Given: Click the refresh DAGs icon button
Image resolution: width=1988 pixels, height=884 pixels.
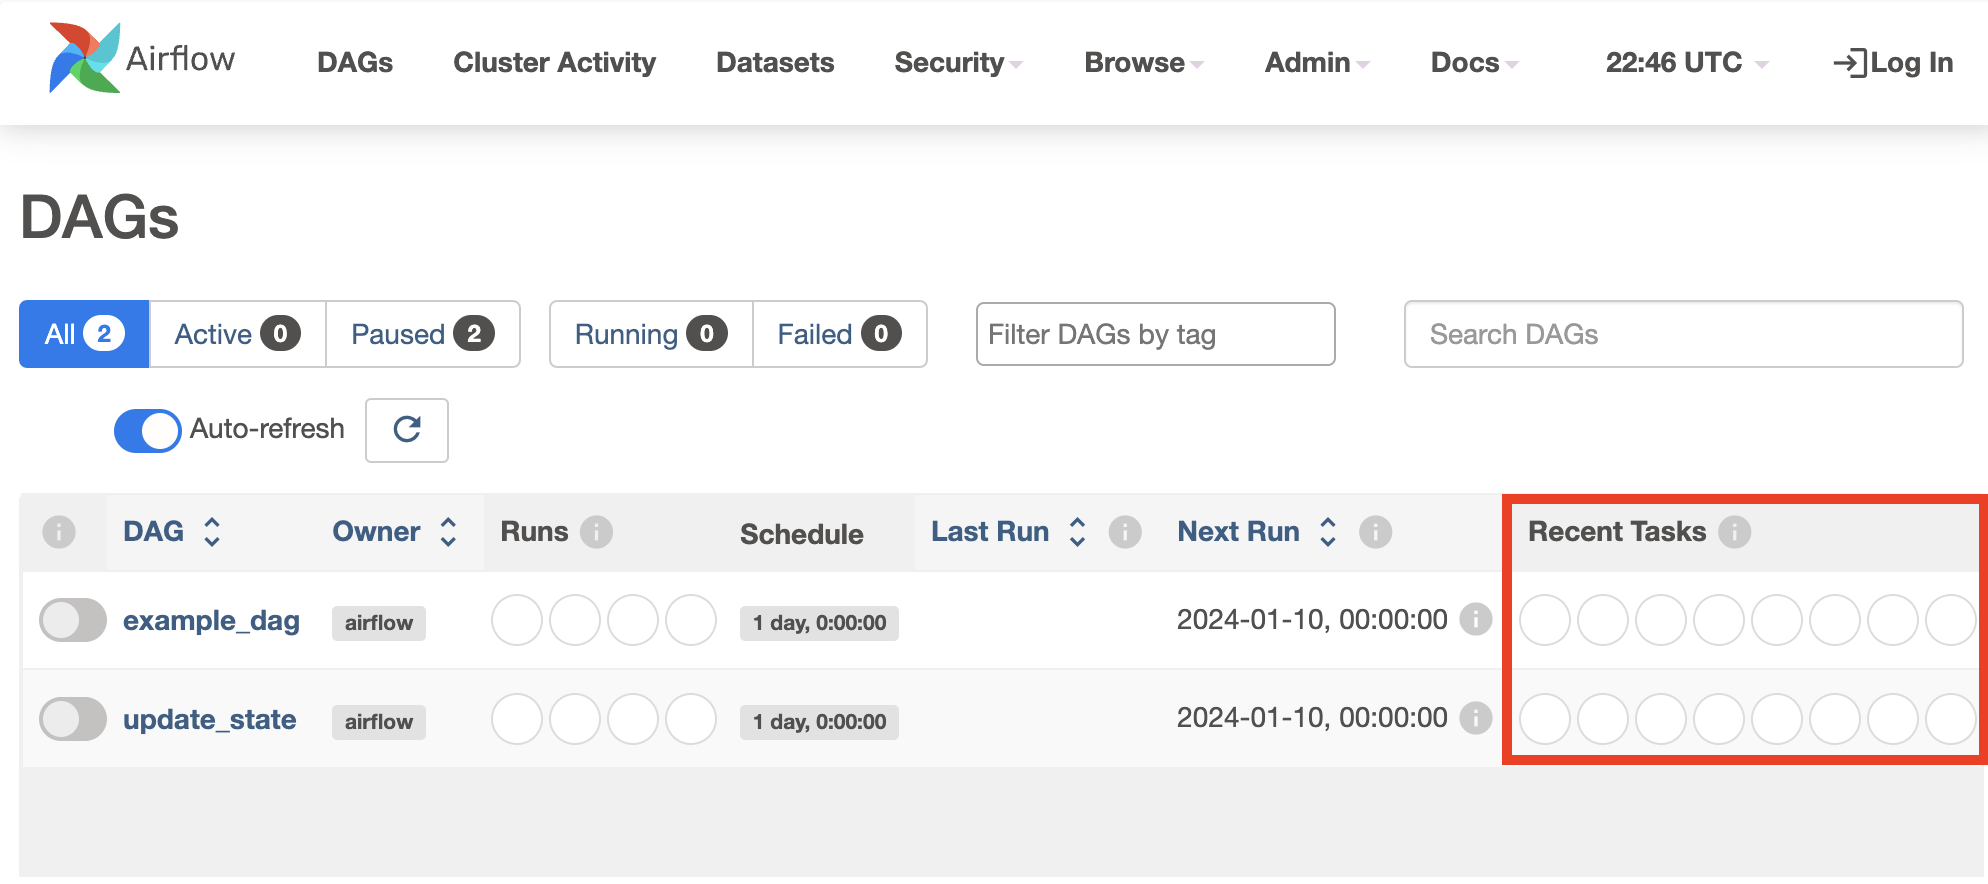Looking at the screenshot, I should click(407, 430).
